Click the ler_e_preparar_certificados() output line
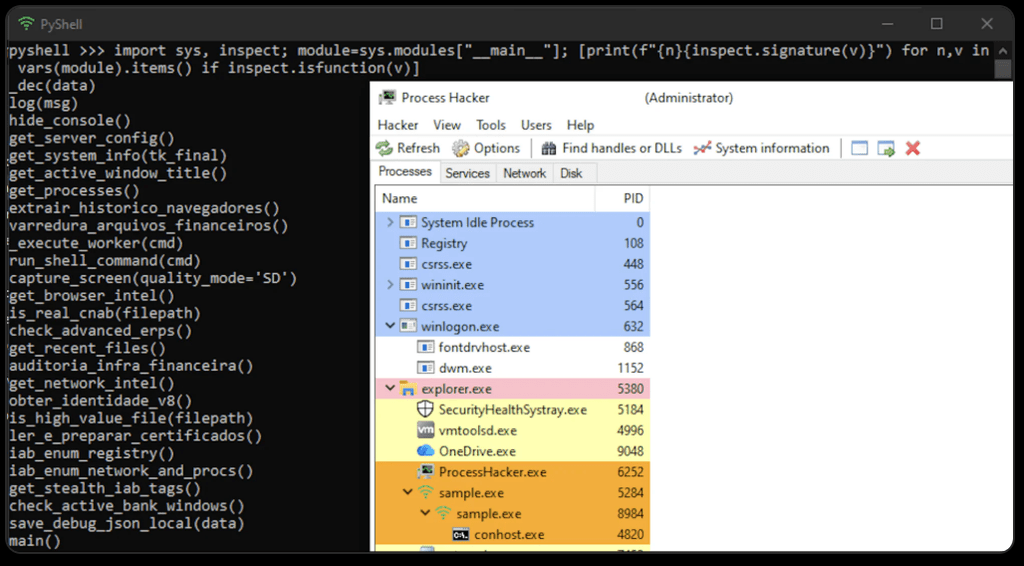Image resolution: width=1024 pixels, height=566 pixels. pos(135,436)
